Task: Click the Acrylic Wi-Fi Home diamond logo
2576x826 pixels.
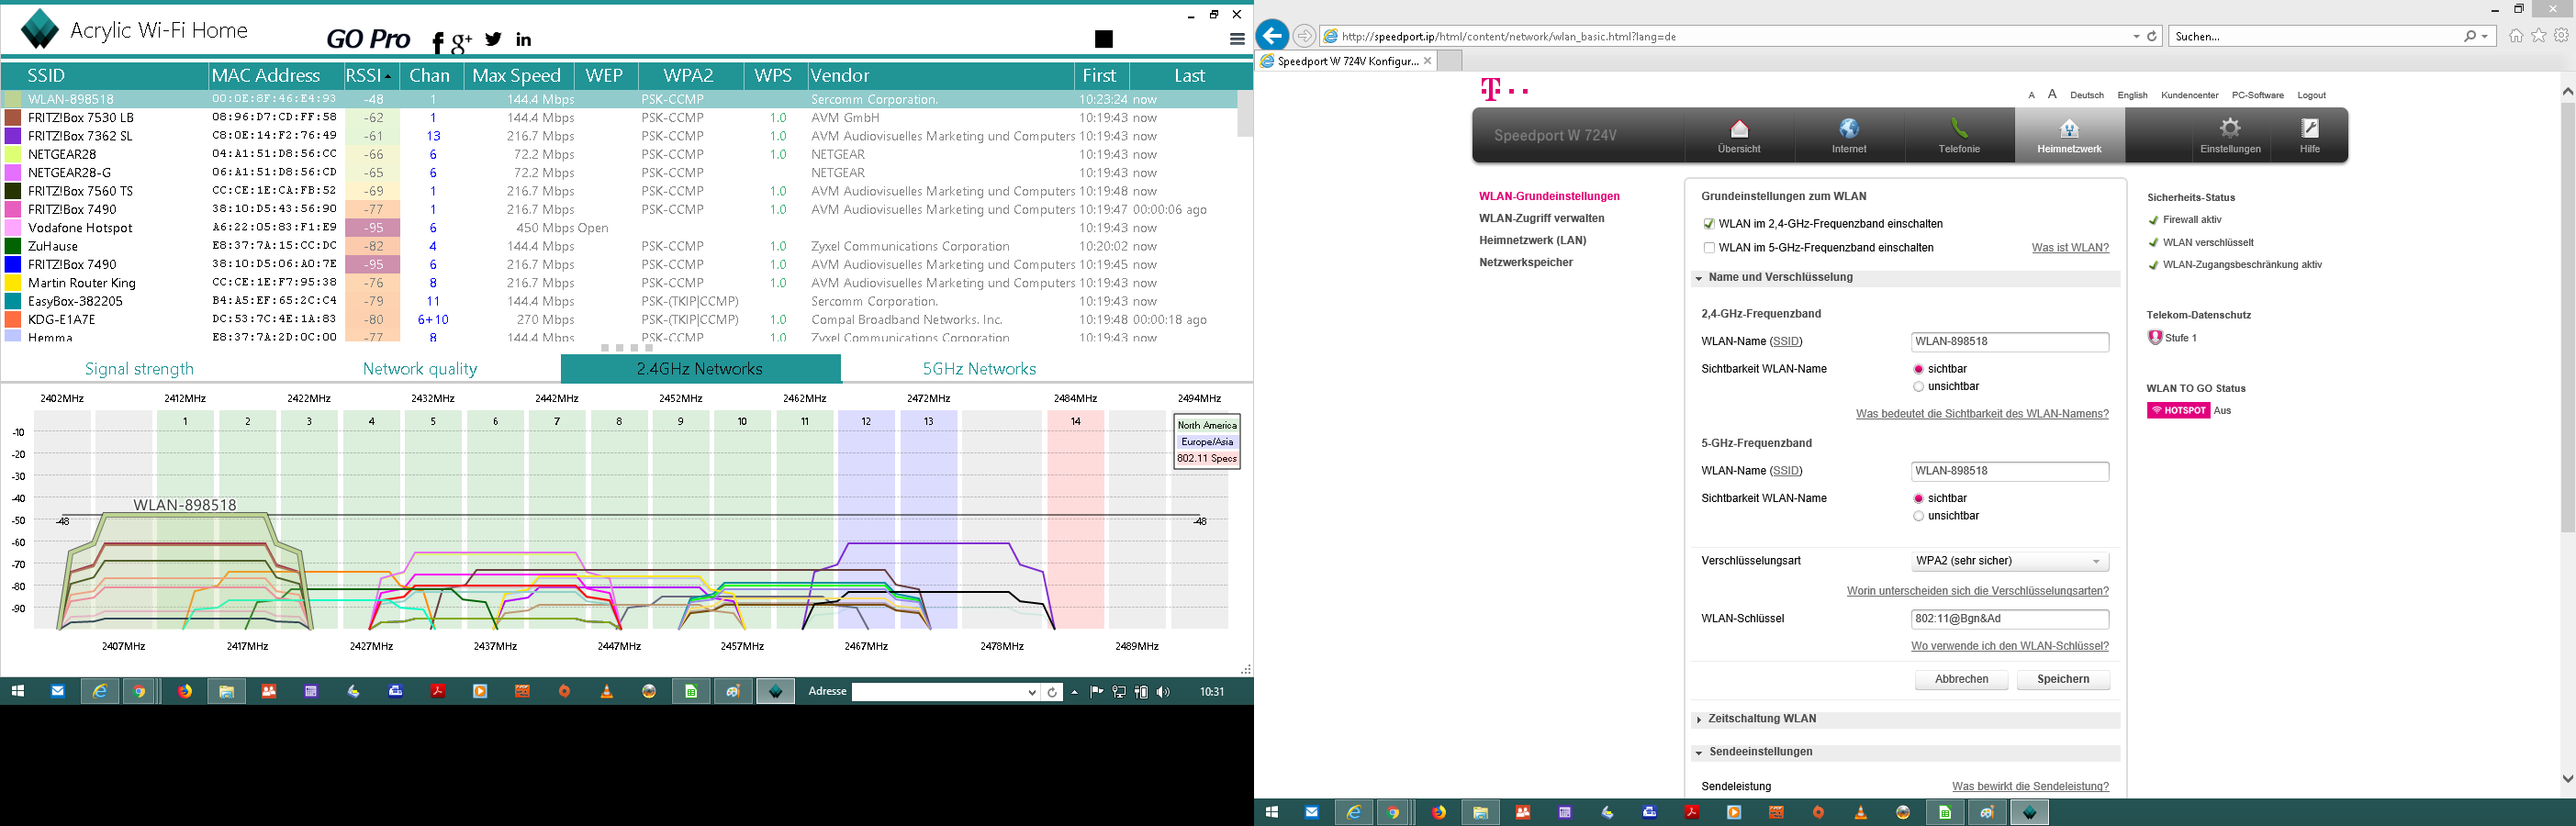Action: tap(40, 29)
